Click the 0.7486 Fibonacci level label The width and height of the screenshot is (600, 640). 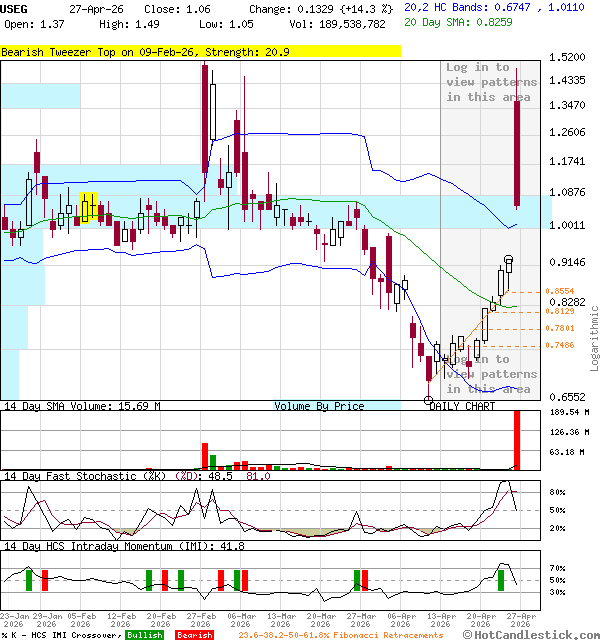(x=559, y=345)
